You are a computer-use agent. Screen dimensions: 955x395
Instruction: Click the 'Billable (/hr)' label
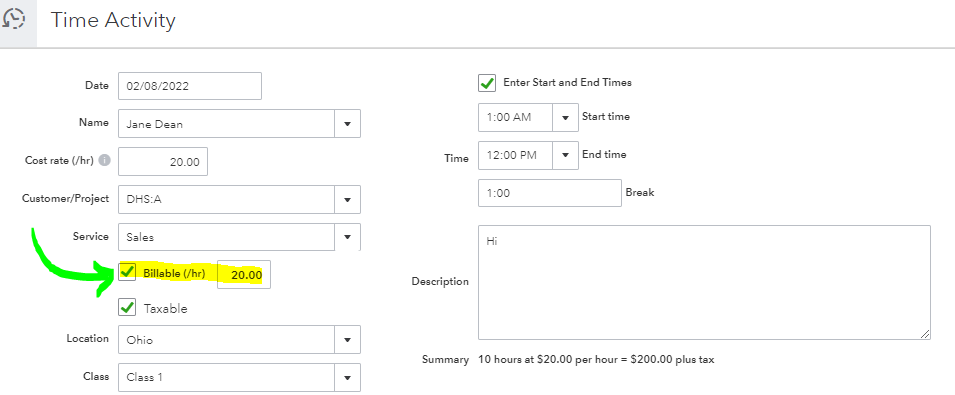coord(174,273)
